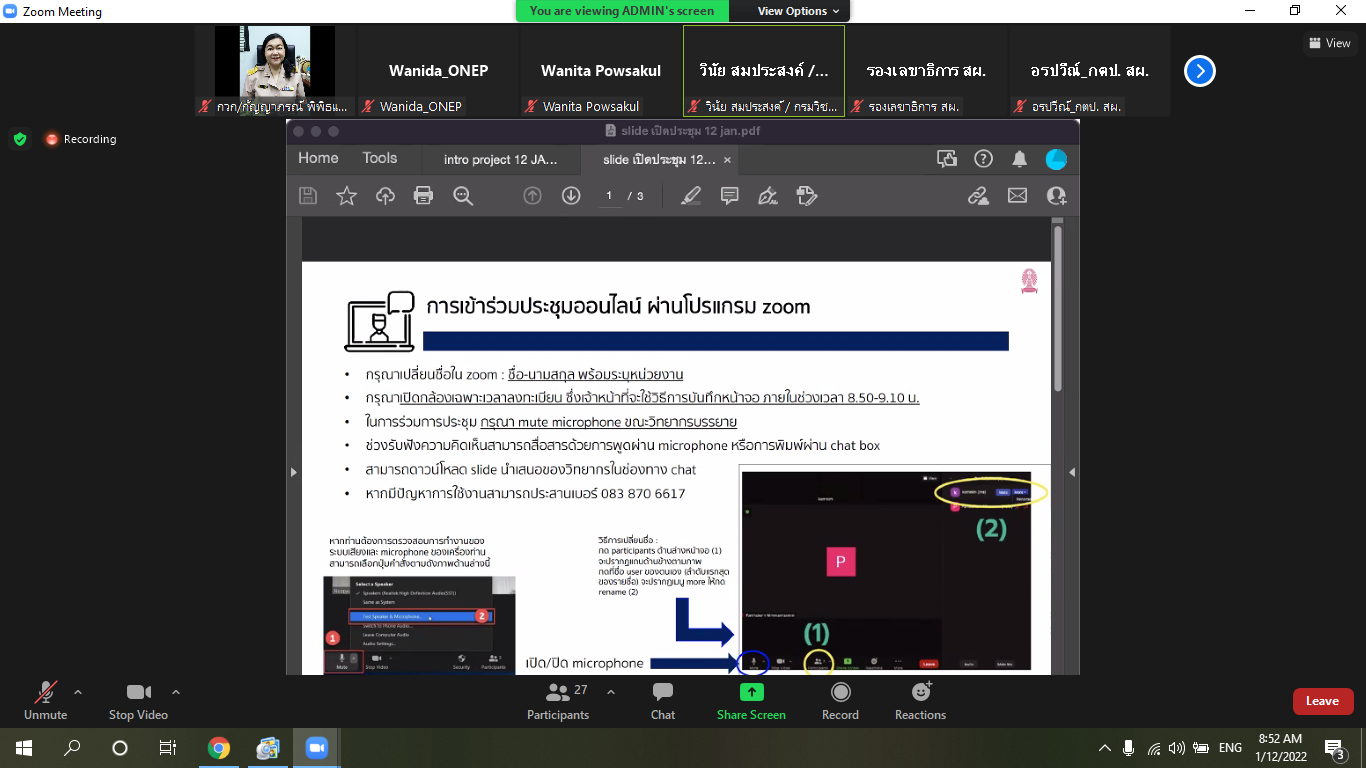Show next participants with blue arrow
Viewport: 1366px width, 768px height.
pos(1200,71)
